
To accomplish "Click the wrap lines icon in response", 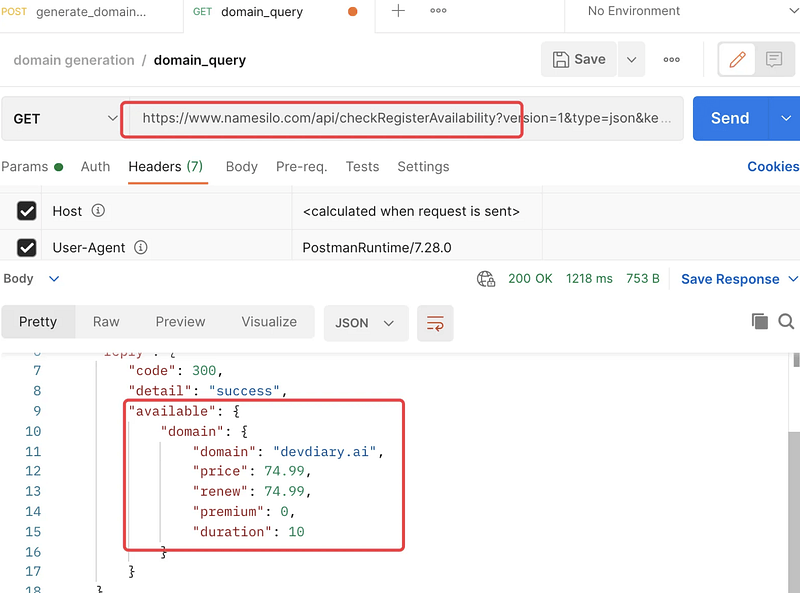I will pyautogui.click(x=435, y=323).
